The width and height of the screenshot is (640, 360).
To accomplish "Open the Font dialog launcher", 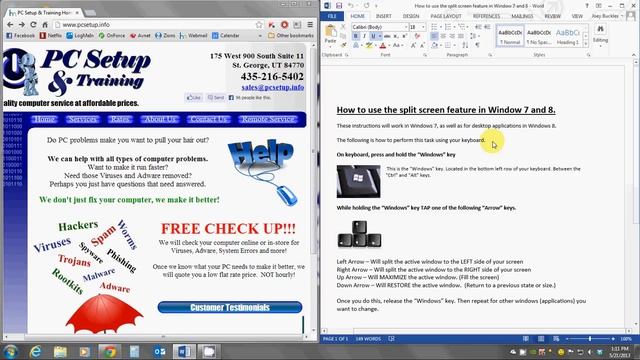I will pyautogui.click(x=425, y=55).
